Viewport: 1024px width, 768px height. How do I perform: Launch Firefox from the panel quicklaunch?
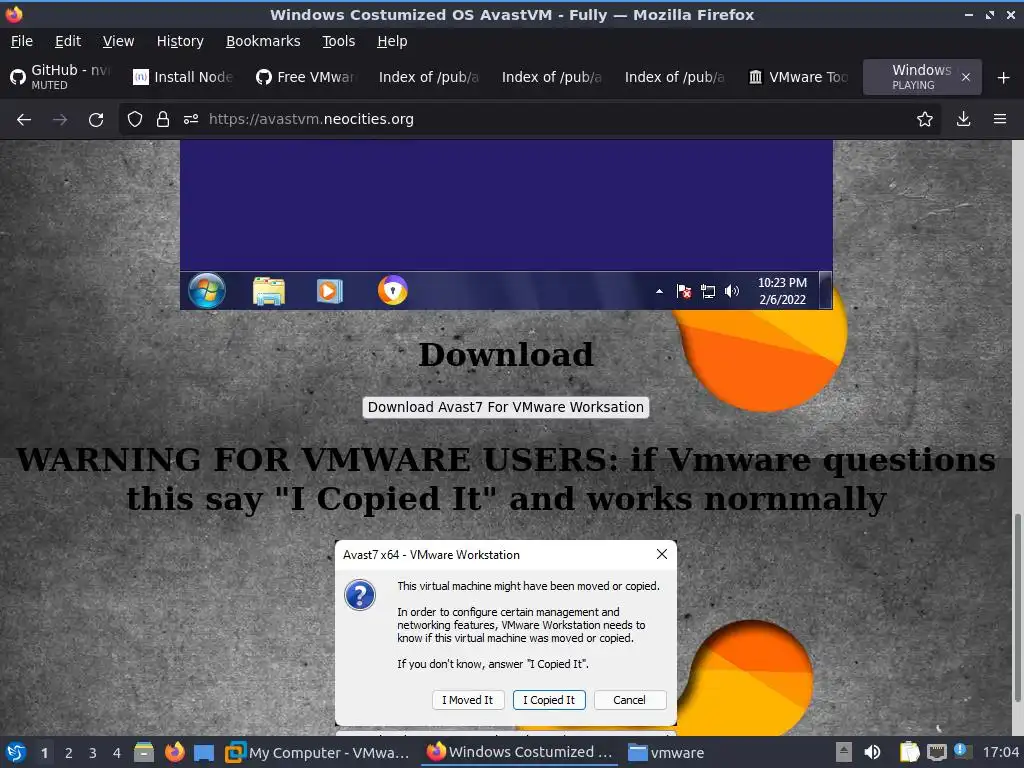174,753
